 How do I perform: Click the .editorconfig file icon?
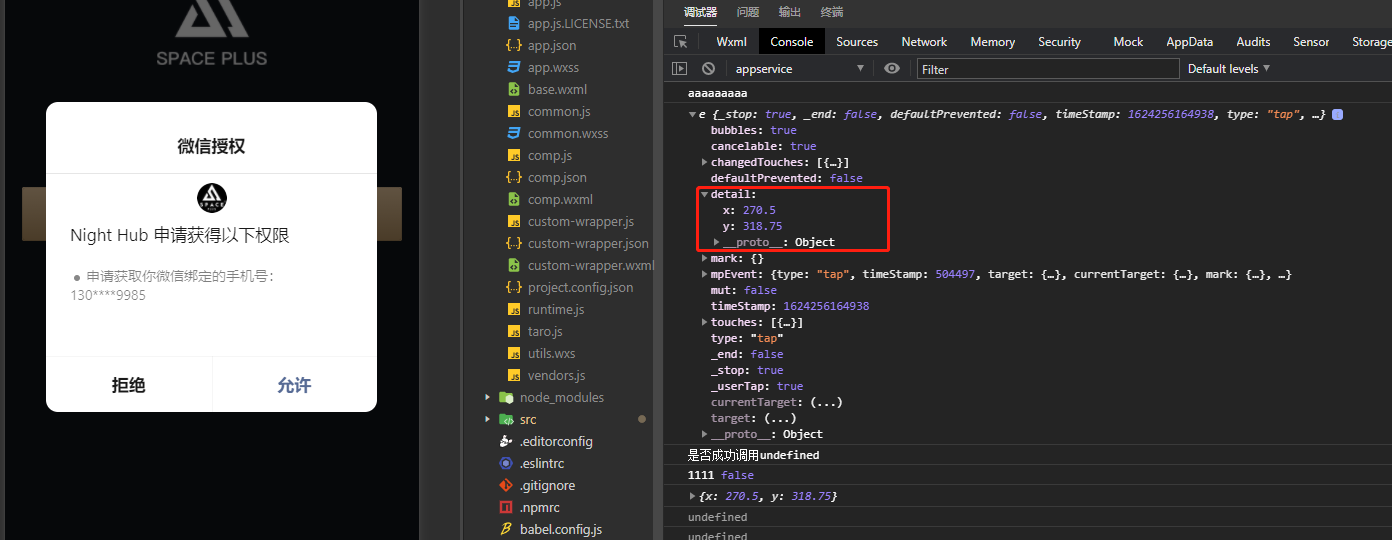coord(506,441)
